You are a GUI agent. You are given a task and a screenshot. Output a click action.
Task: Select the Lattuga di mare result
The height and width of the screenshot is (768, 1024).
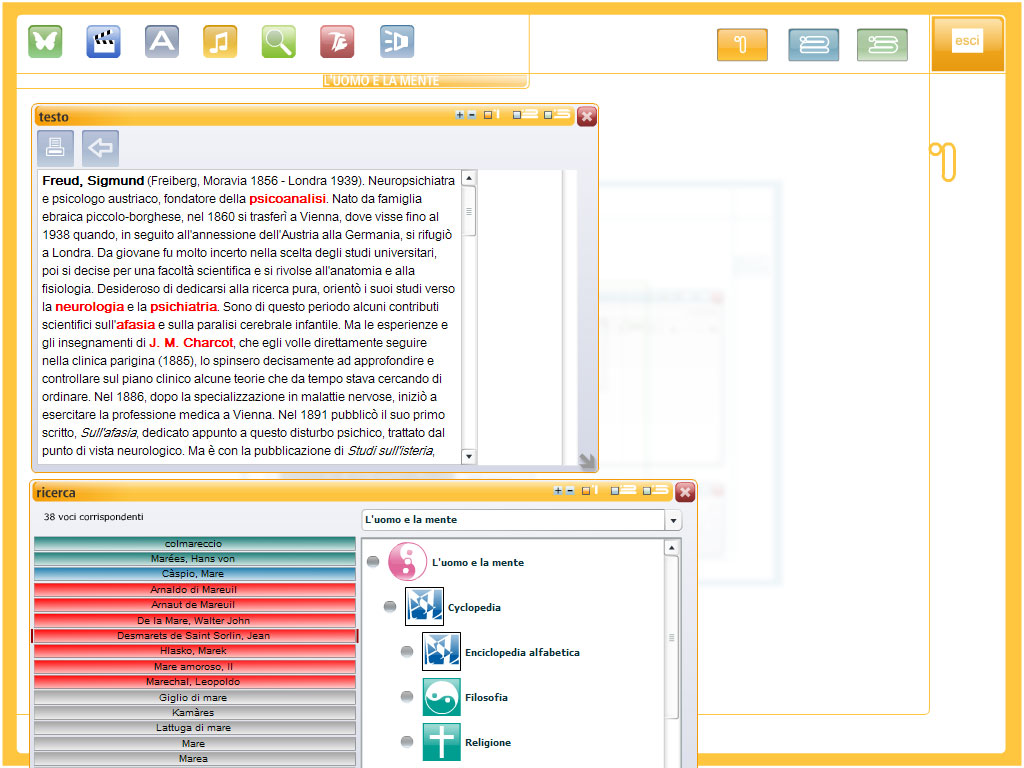195,728
